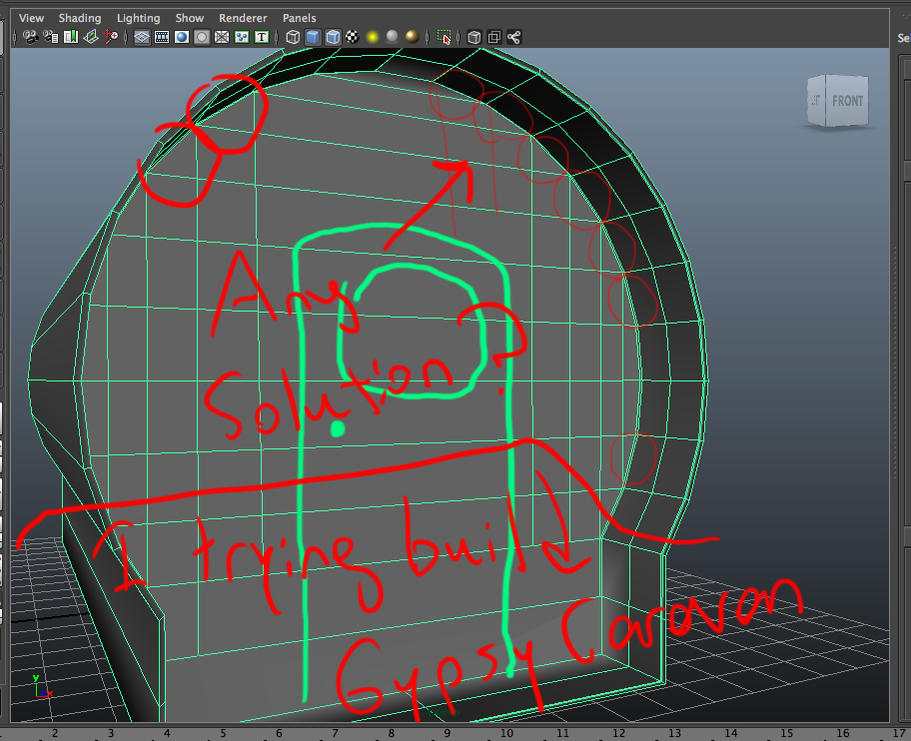
Task: Enable the Film Gate display icon
Action: (x=162, y=37)
